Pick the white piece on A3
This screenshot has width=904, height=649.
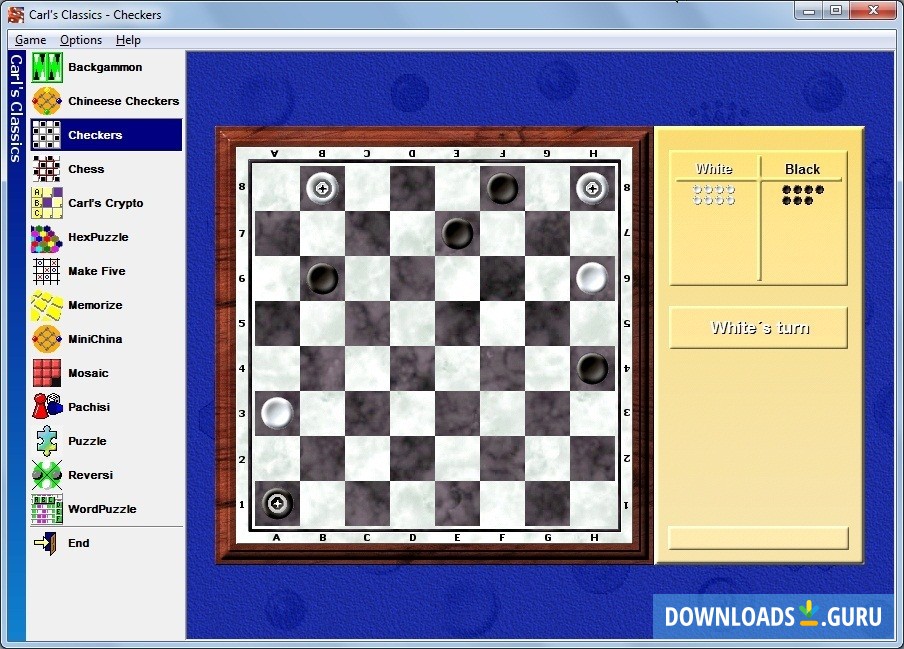coord(277,413)
